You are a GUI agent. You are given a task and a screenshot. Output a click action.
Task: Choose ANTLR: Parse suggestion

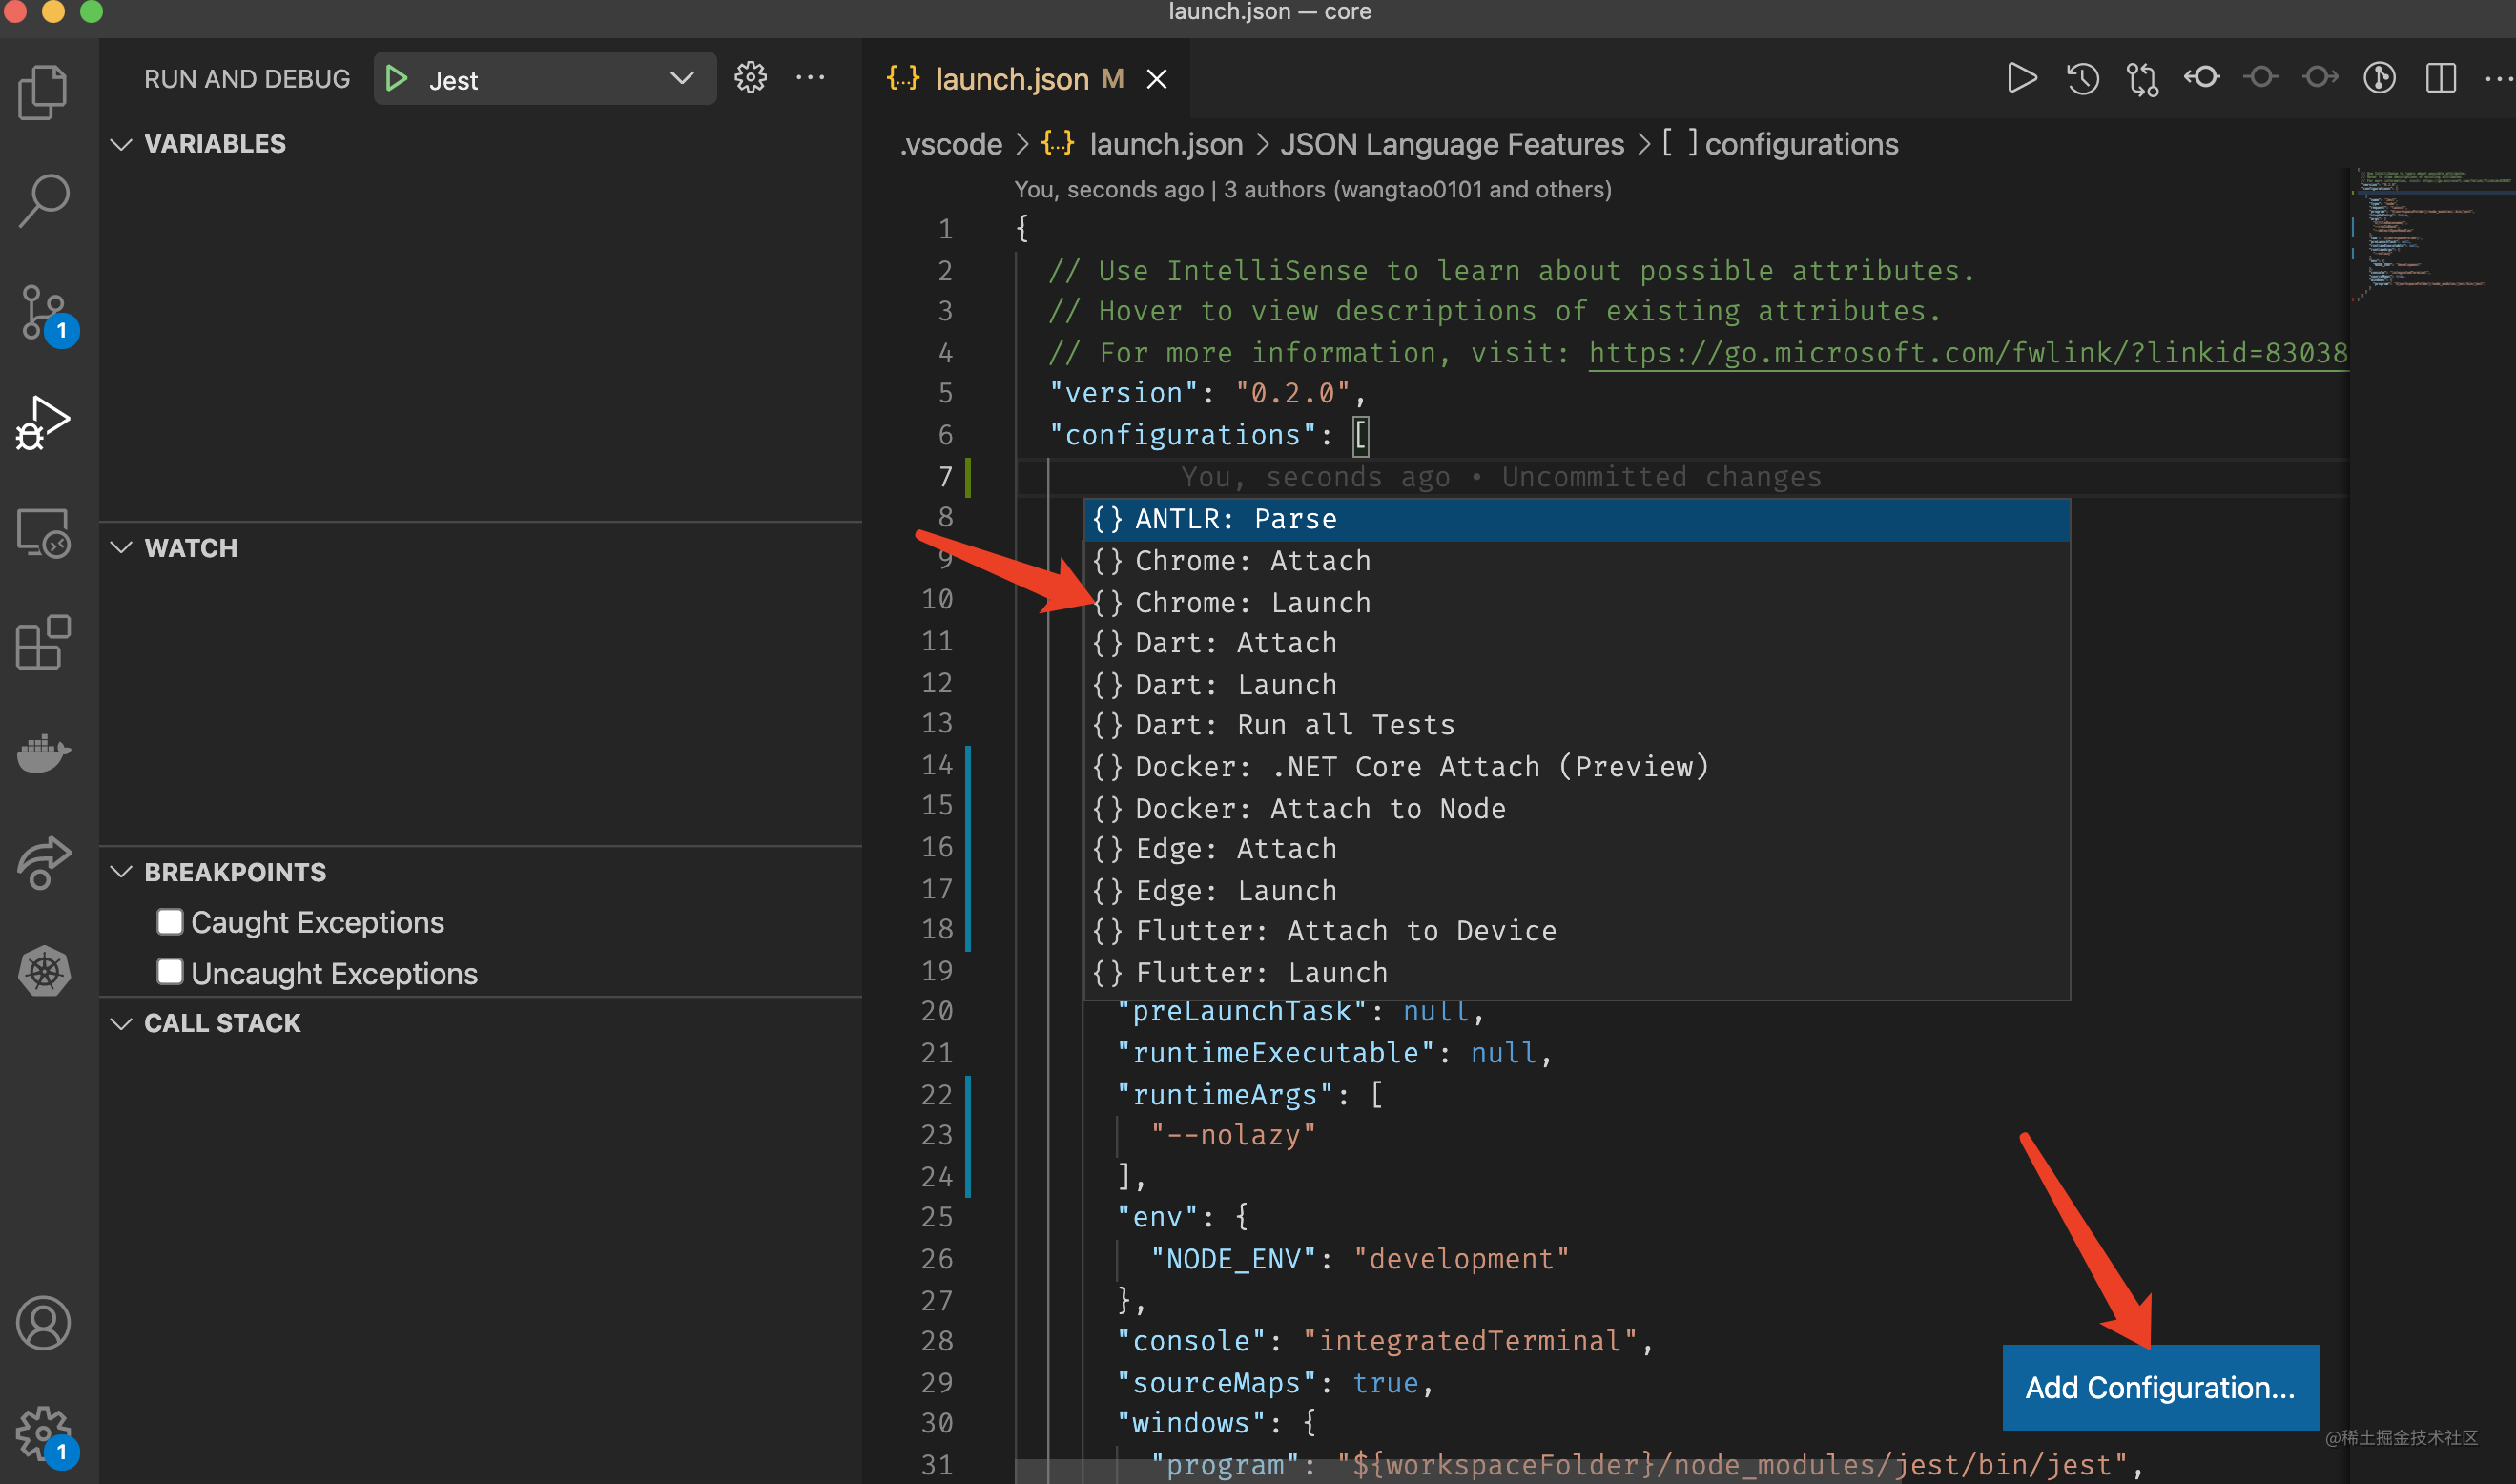pos(1577,519)
